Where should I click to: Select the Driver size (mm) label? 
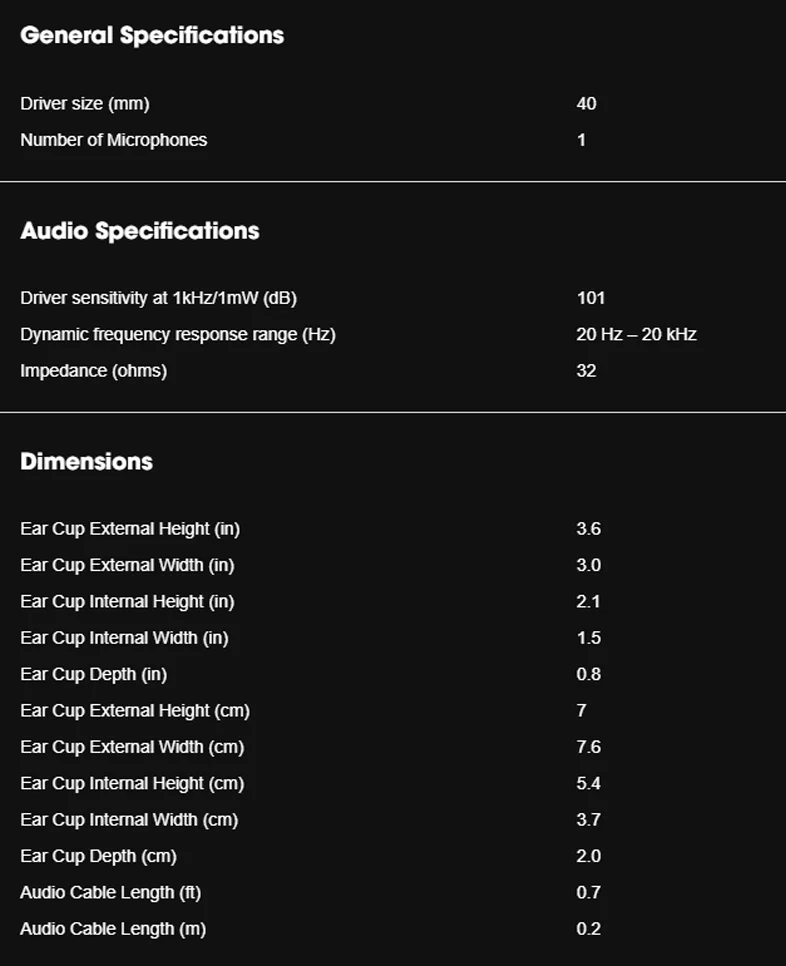85,104
